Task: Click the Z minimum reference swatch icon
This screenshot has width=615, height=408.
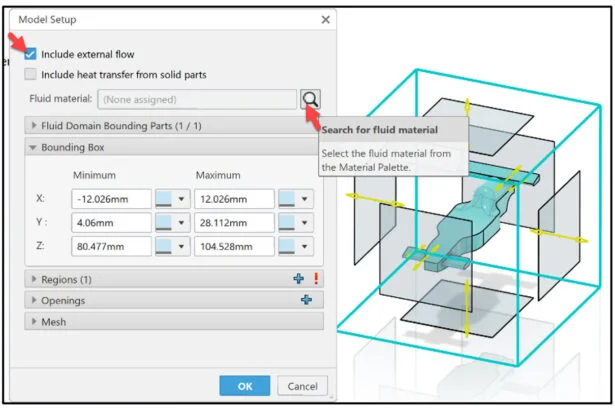Action: click(164, 246)
